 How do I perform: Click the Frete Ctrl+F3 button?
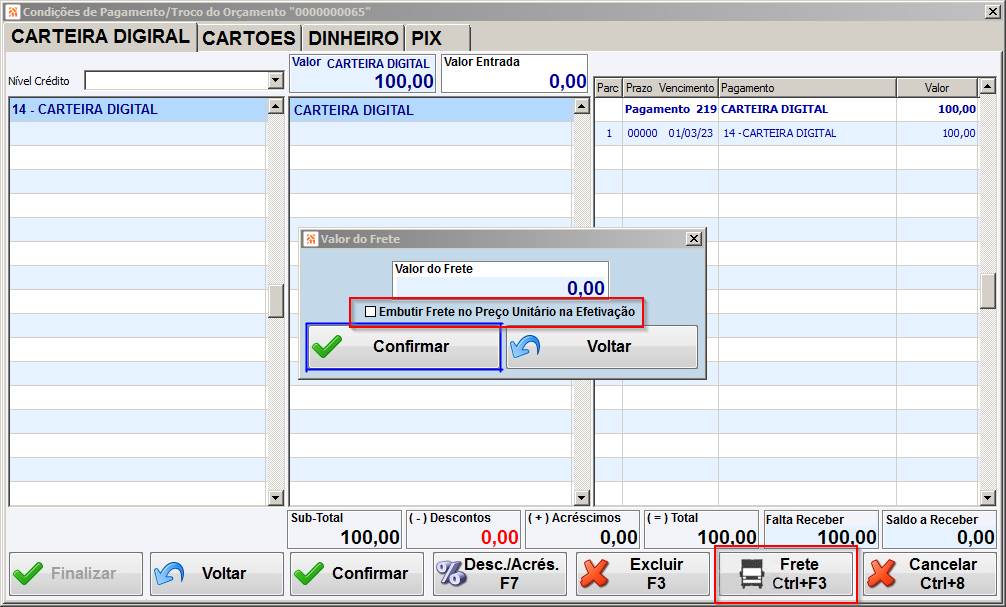coord(786,574)
